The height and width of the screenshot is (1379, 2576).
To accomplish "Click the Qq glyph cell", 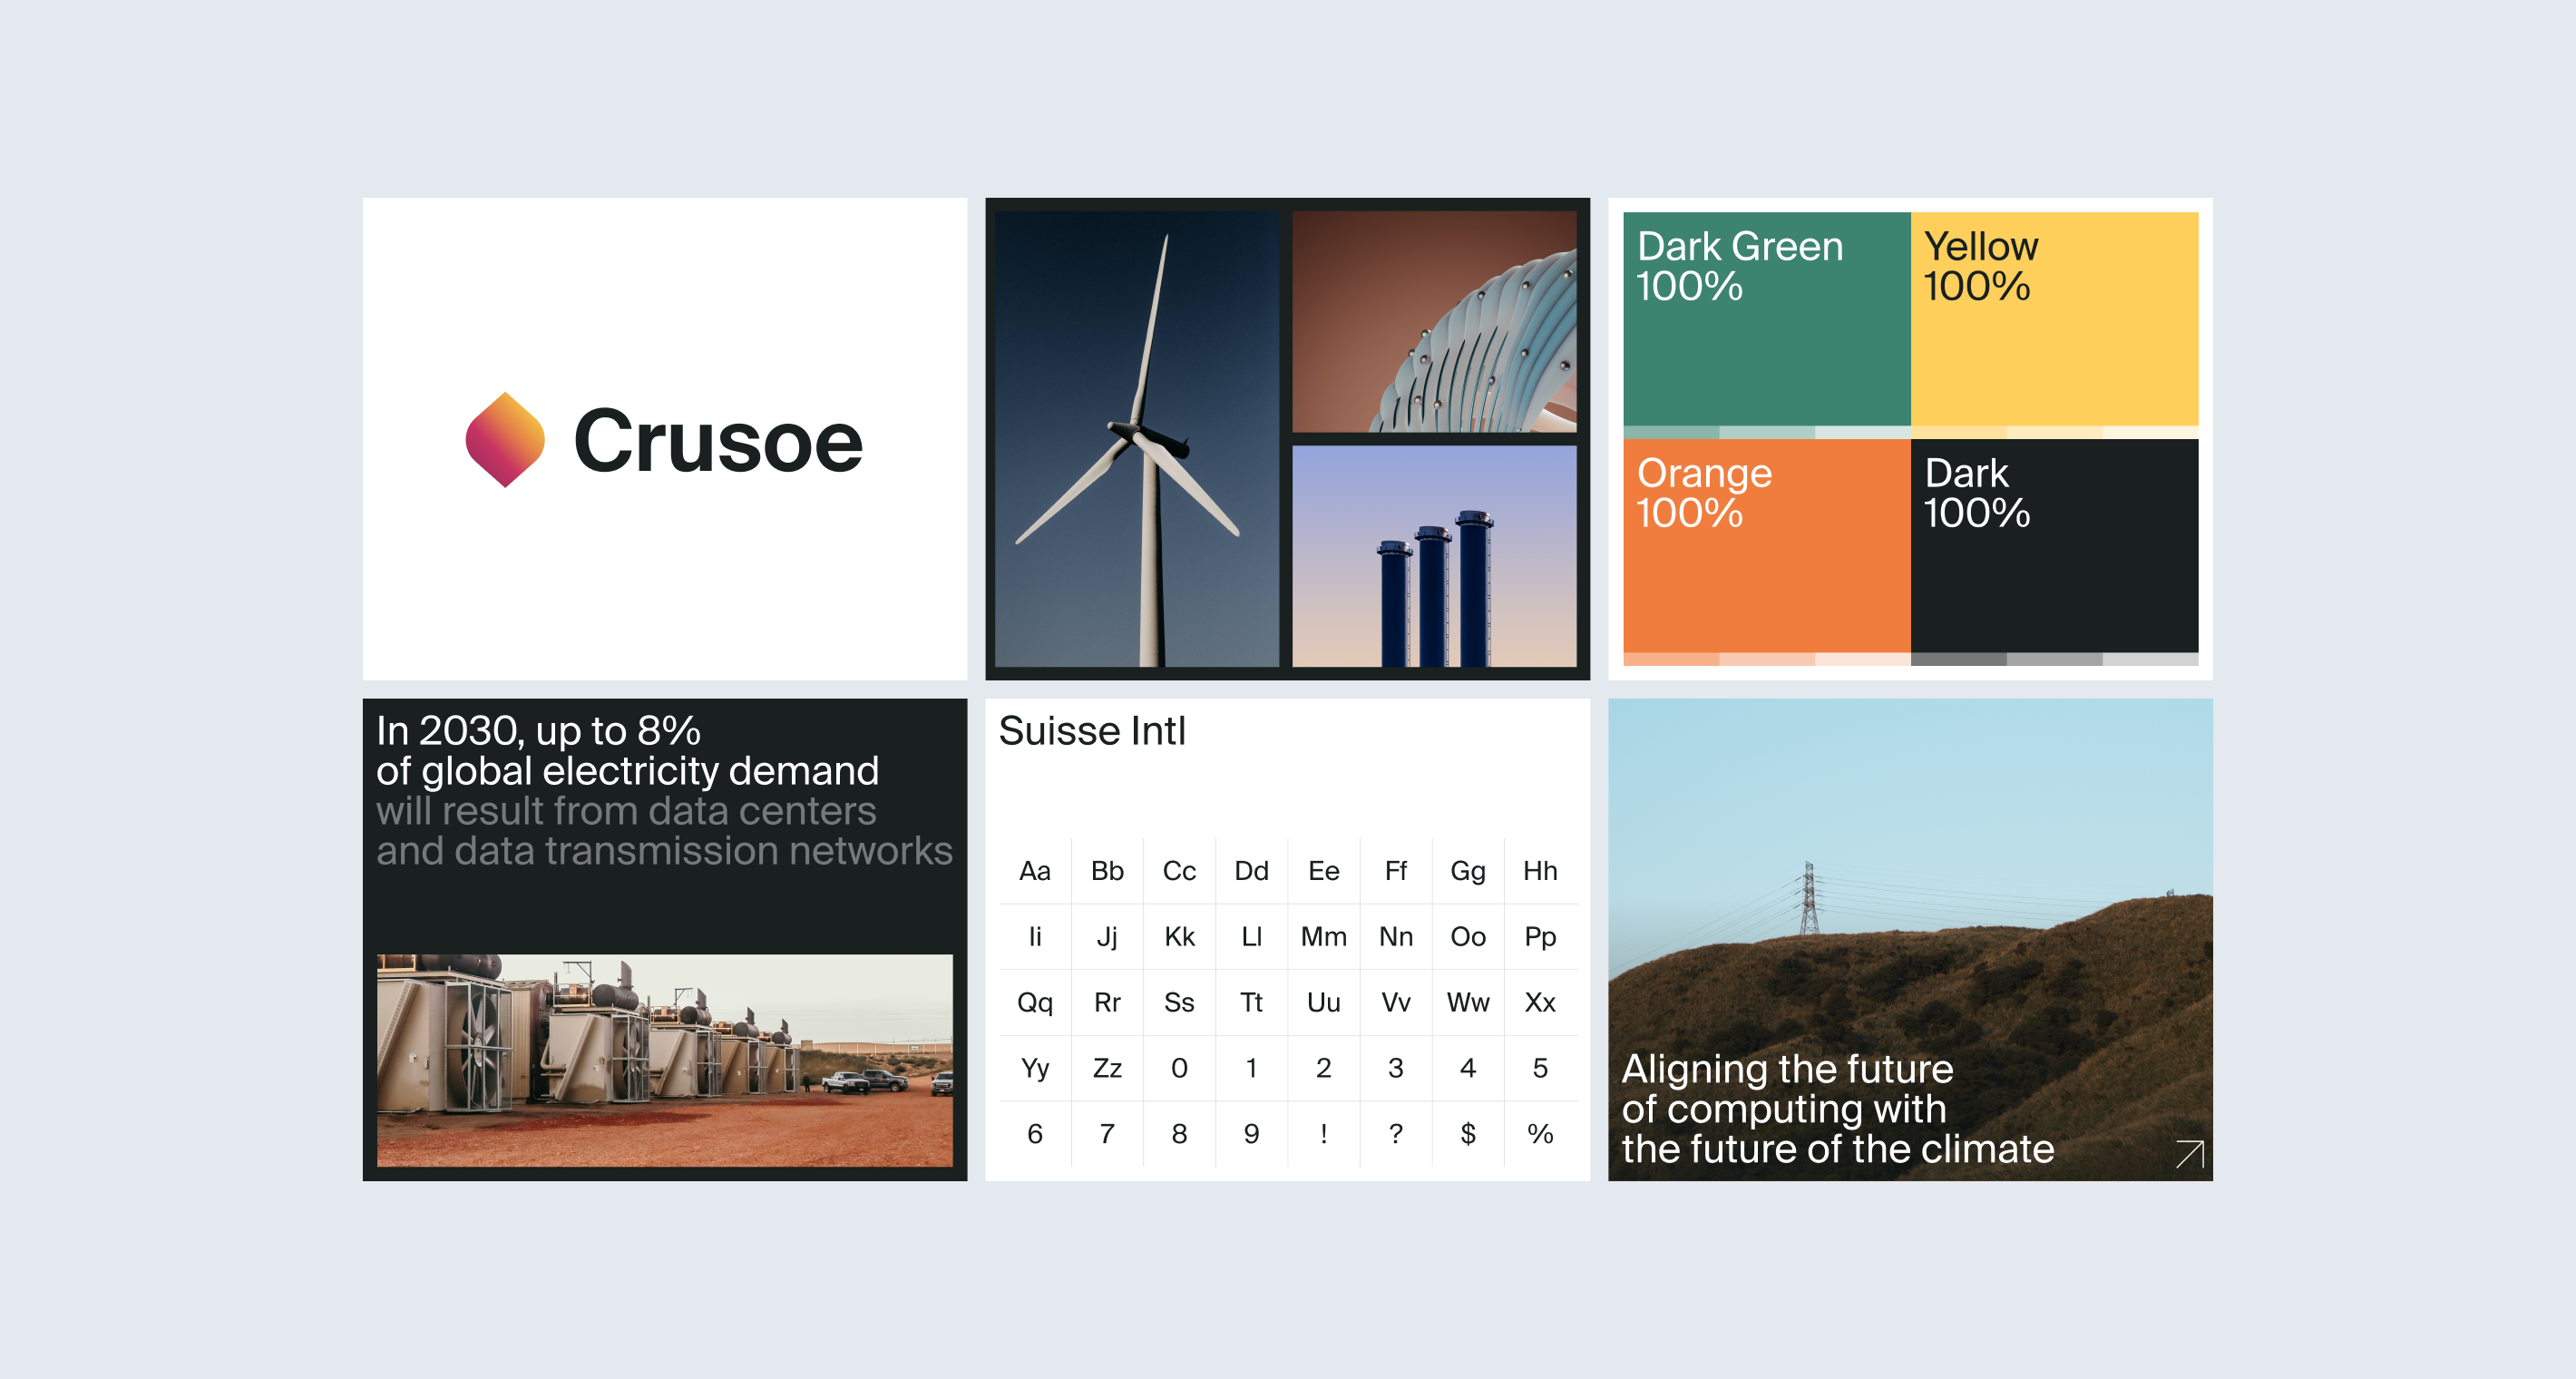I will [1035, 1002].
